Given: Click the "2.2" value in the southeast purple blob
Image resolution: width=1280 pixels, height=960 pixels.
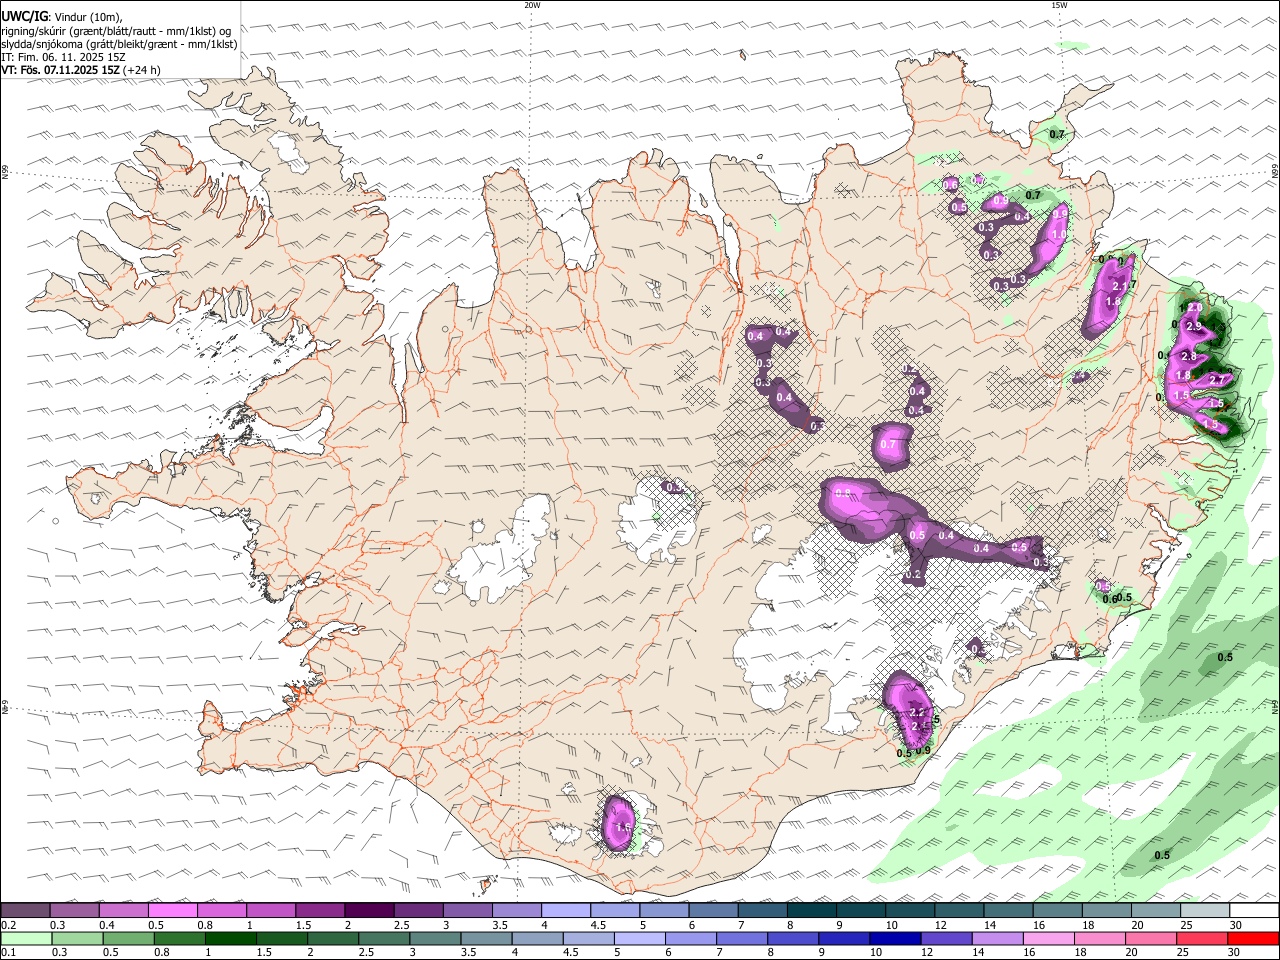Looking at the screenshot, I should [x=918, y=712].
